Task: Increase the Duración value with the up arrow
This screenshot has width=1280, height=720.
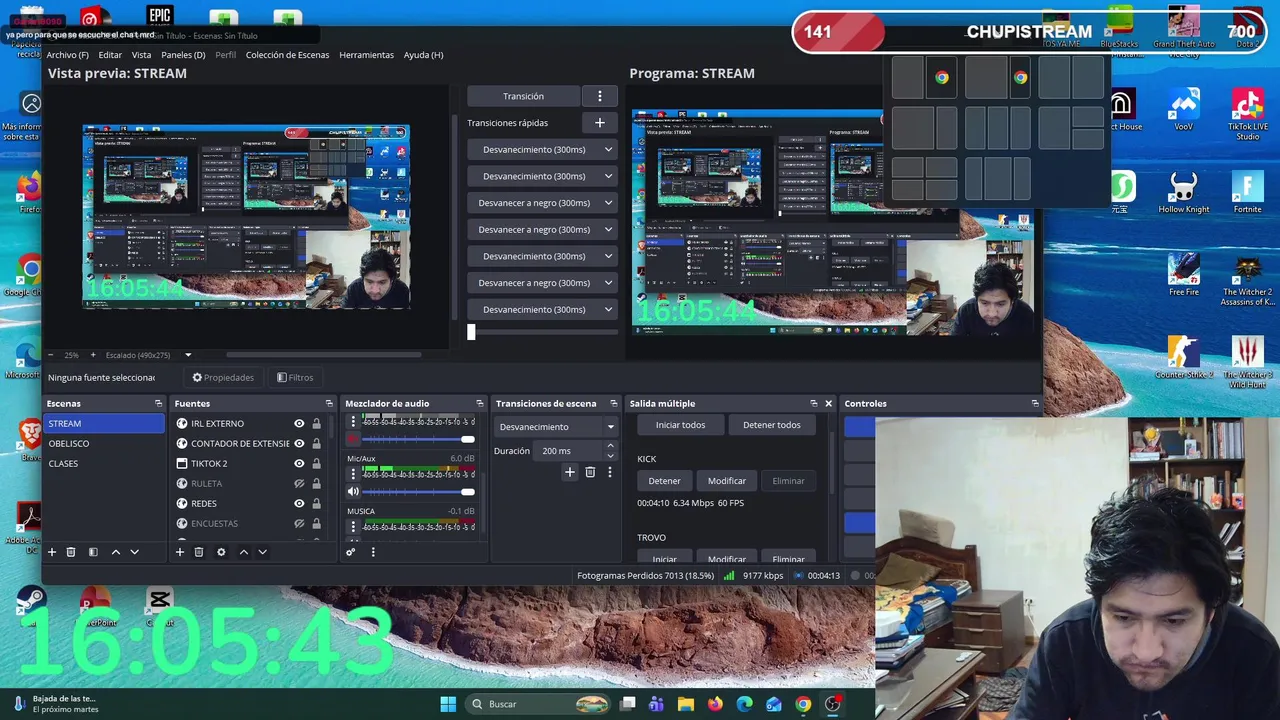Action: pos(610,446)
